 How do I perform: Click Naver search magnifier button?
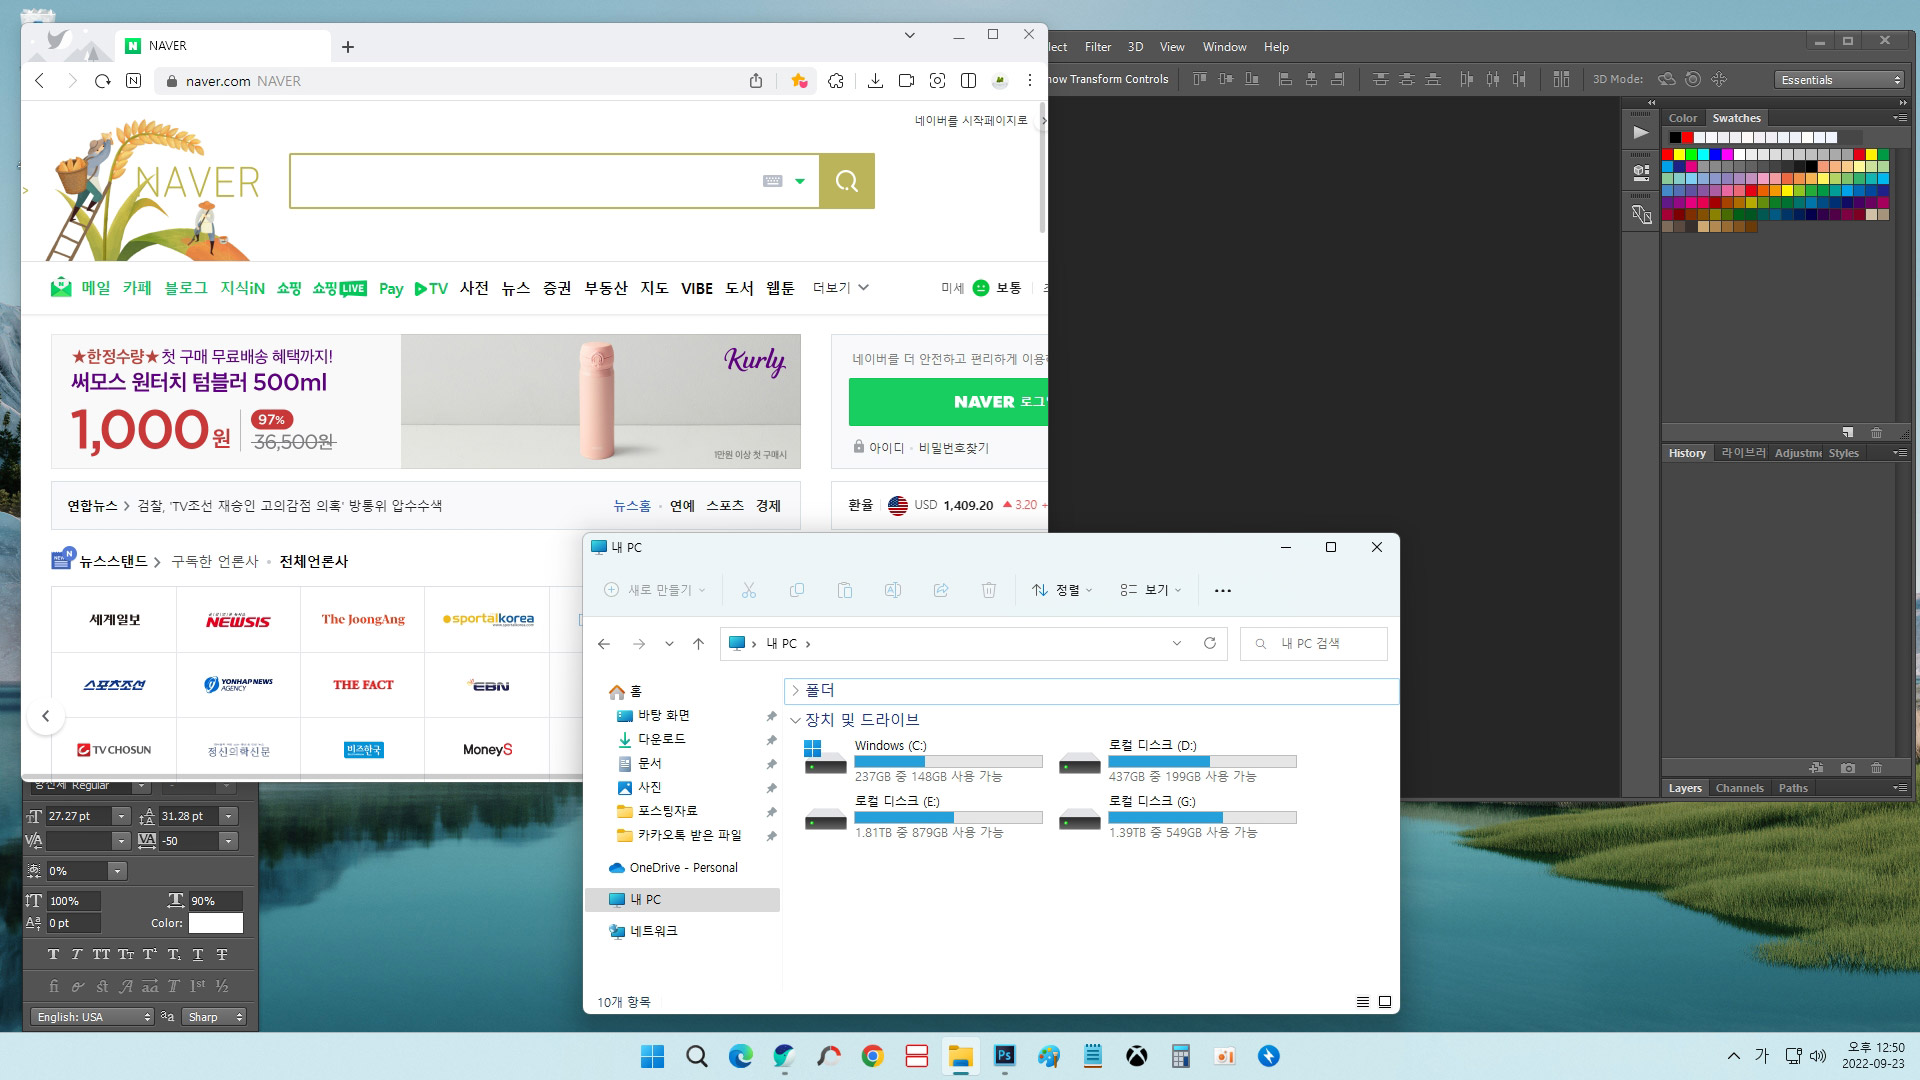pyautogui.click(x=846, y=181)
